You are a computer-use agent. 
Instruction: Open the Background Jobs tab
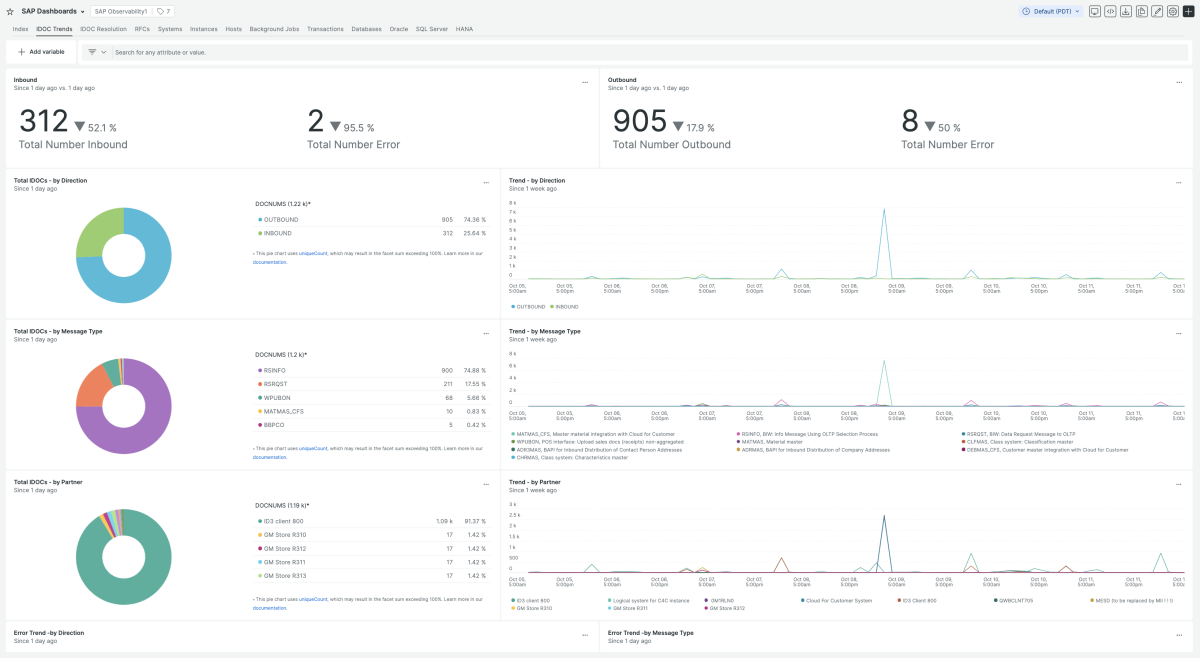click(x=274, y=29)
